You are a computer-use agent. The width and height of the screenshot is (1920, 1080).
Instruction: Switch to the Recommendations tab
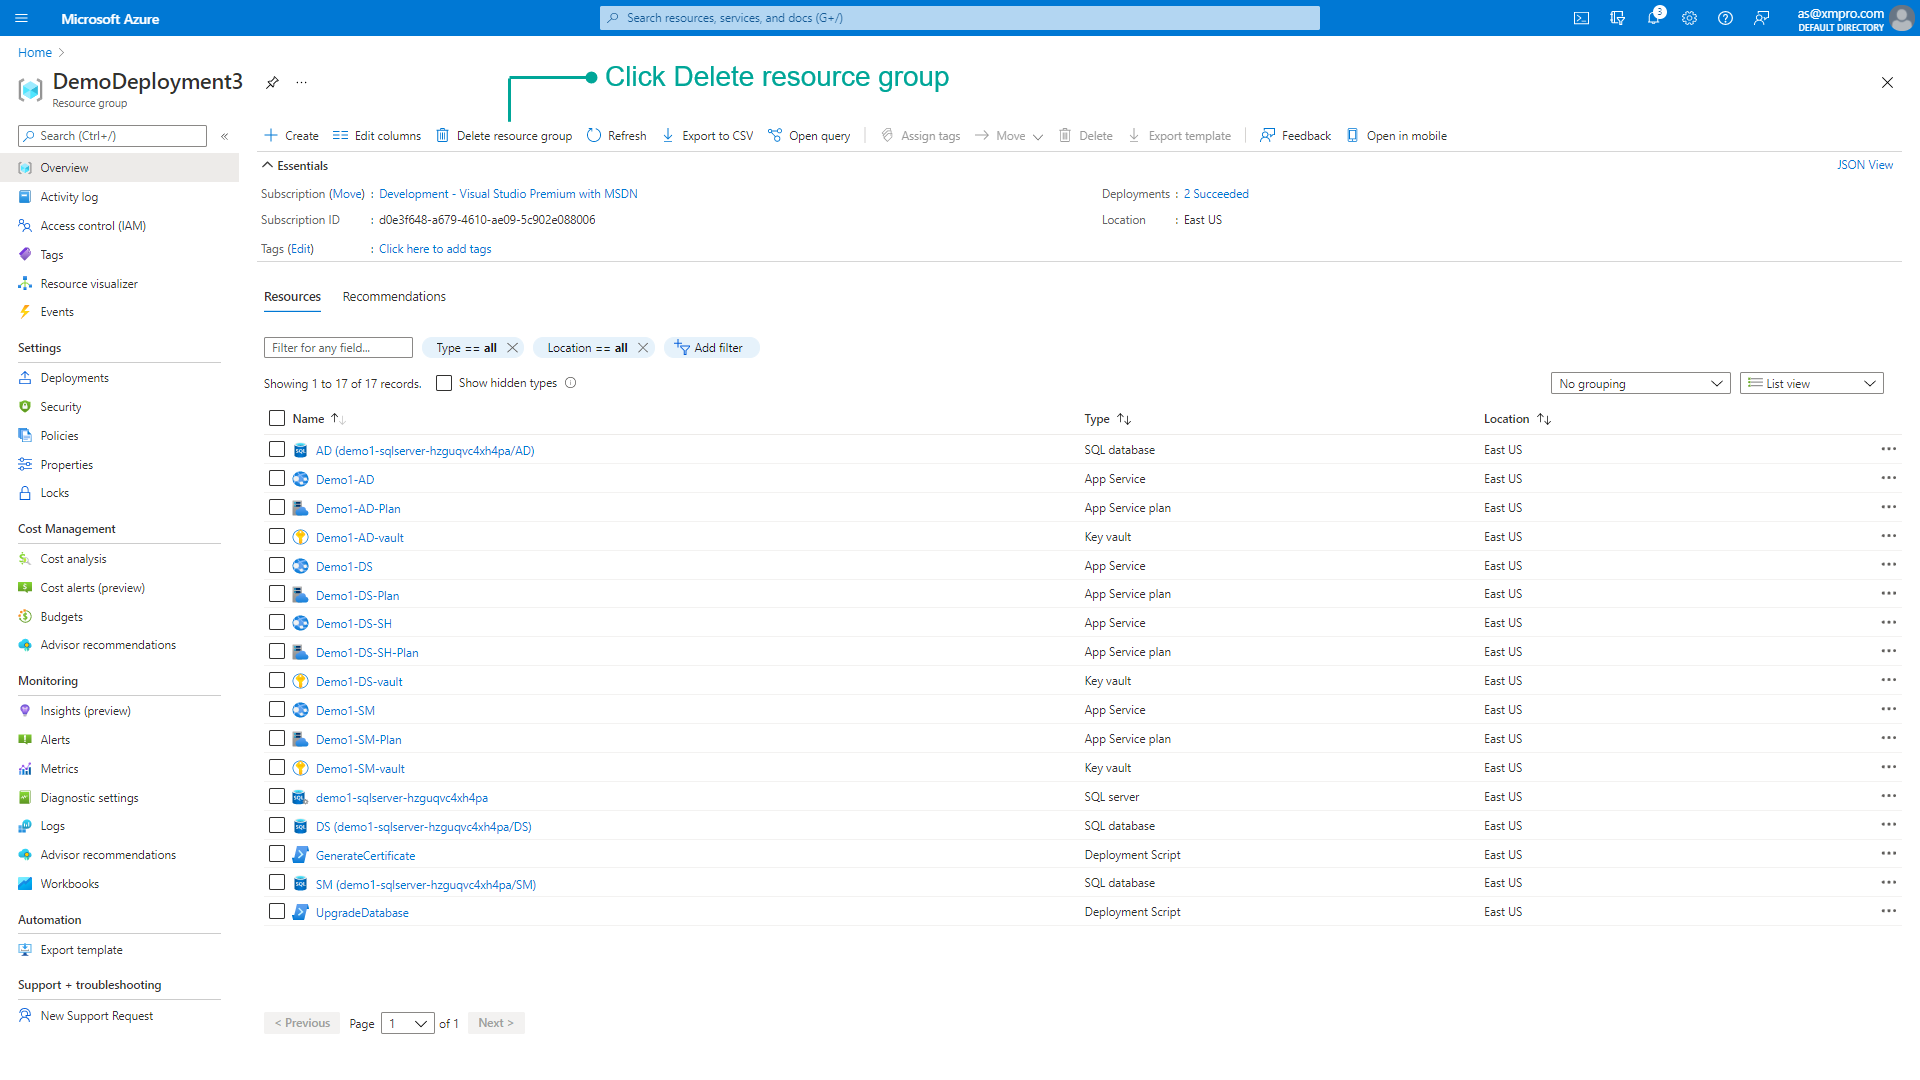[x=394, y=297]
